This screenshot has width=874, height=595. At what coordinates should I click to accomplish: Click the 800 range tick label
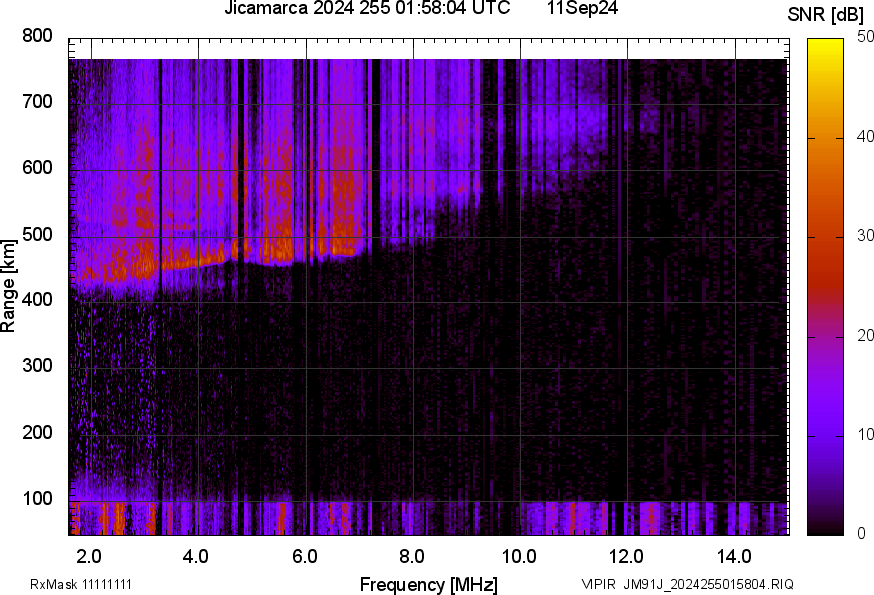[x=37, y=37]
